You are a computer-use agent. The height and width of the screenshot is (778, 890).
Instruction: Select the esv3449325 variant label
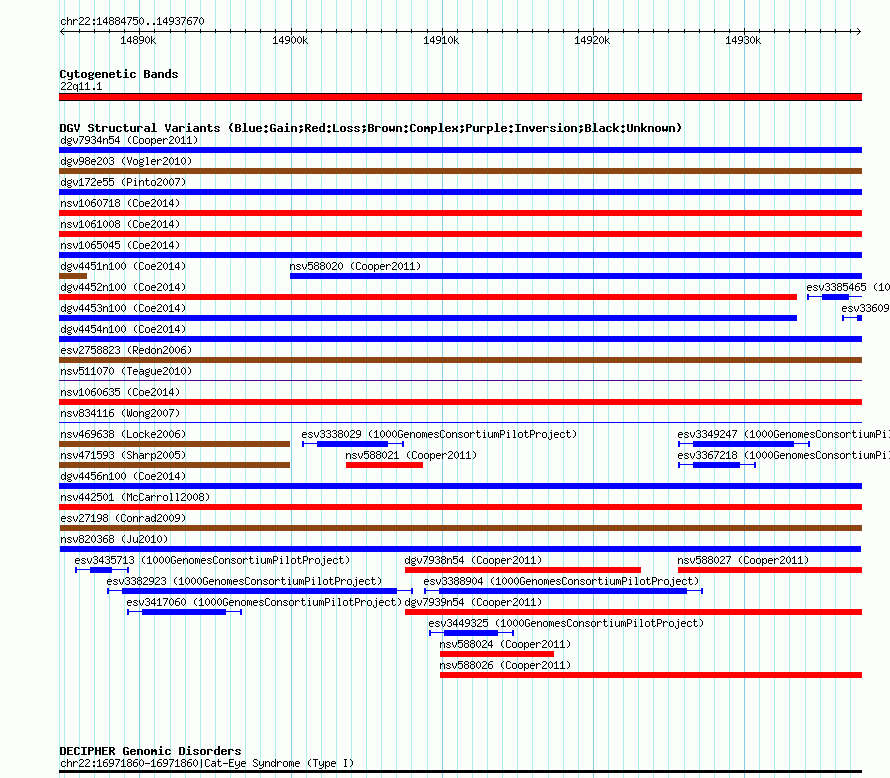point(566,623)
